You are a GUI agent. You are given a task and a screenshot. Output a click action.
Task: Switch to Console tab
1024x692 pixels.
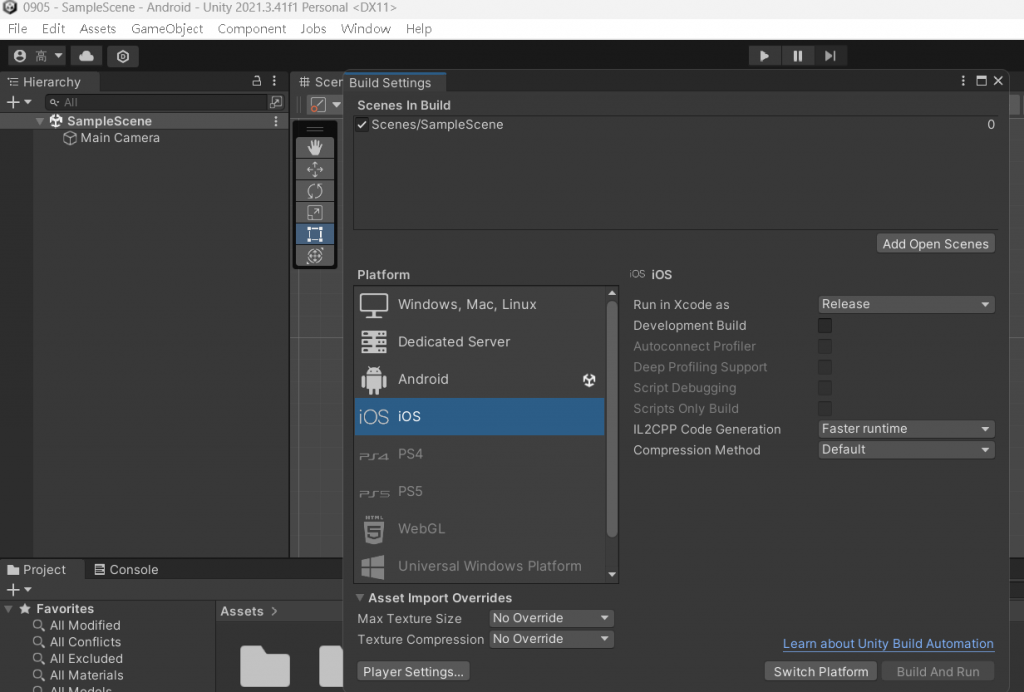(x=126, y=569)
